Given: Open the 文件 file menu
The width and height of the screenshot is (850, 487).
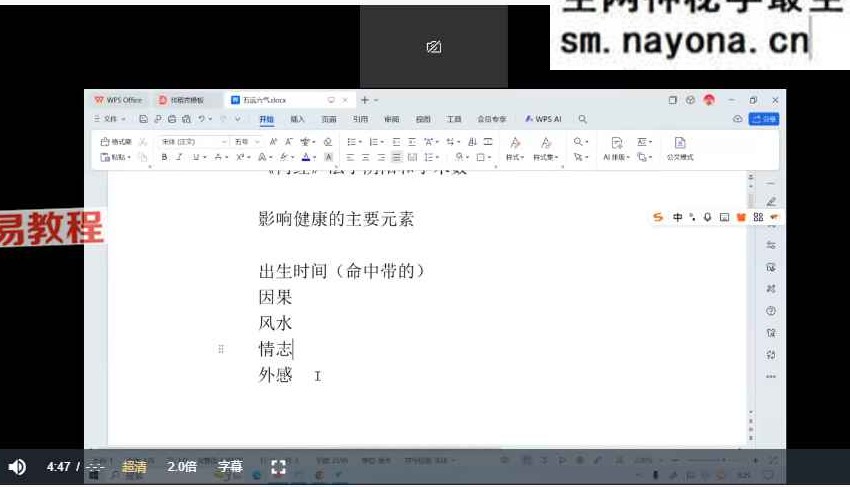Looking at the screenshot, I should (111, 119).
